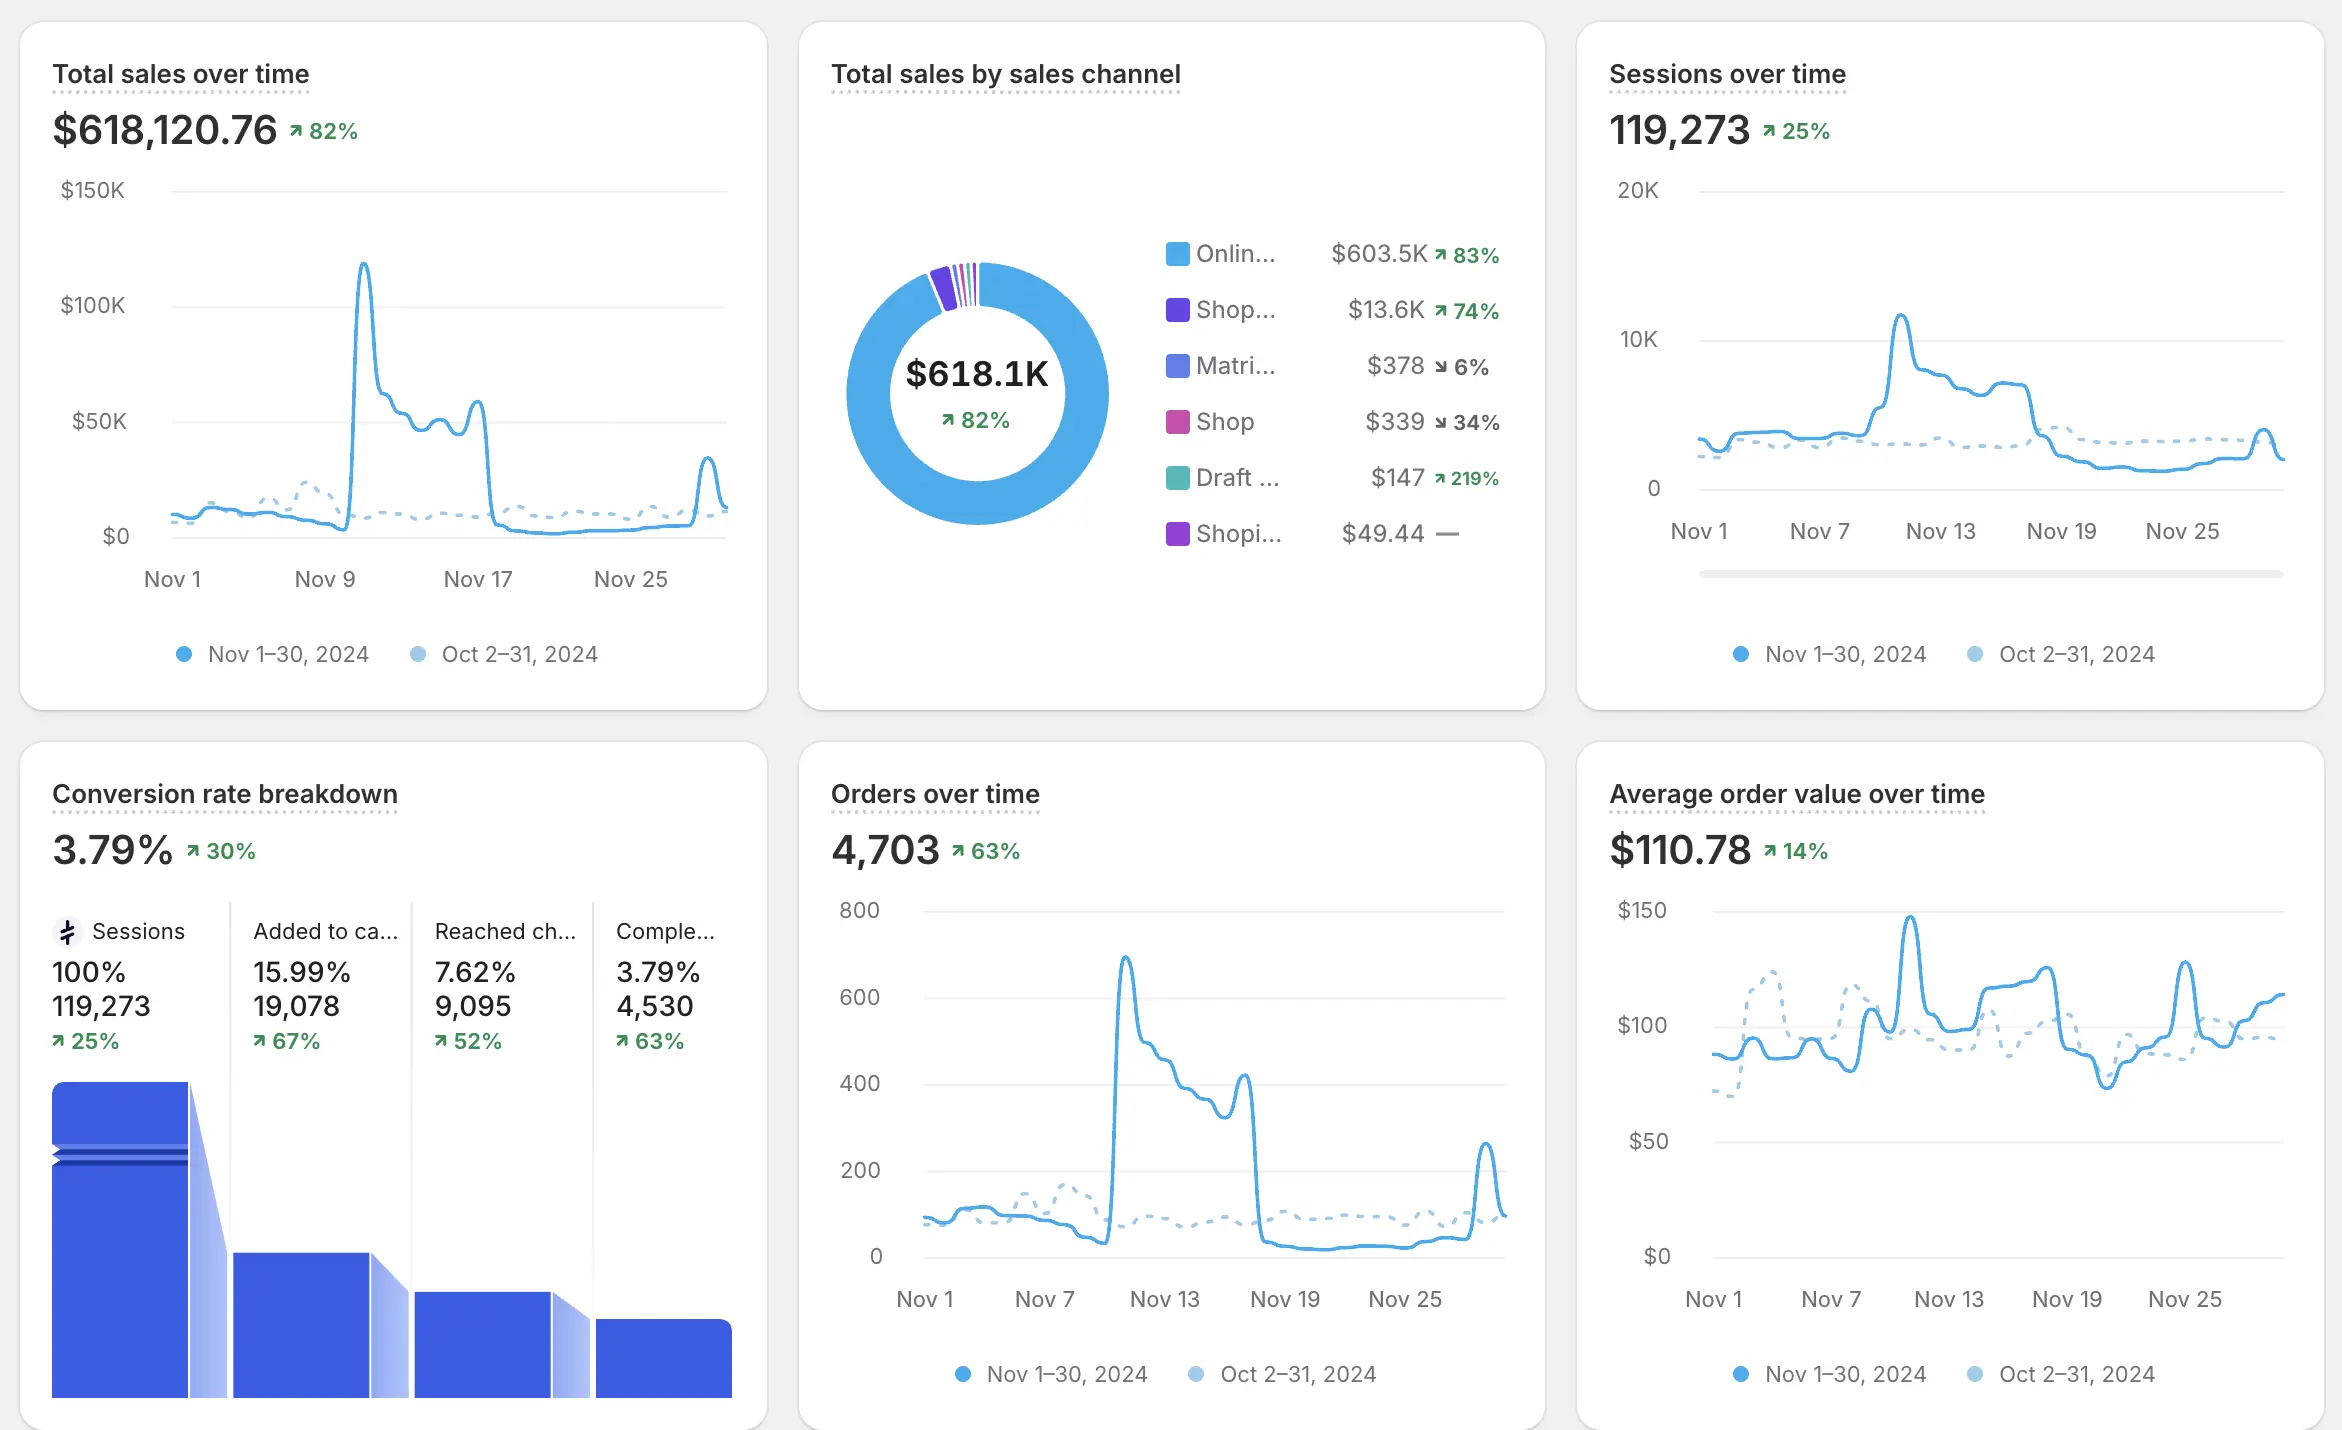Click the Added to cart funnel bar
Screen dimensions: 2342x1430
301,1325
